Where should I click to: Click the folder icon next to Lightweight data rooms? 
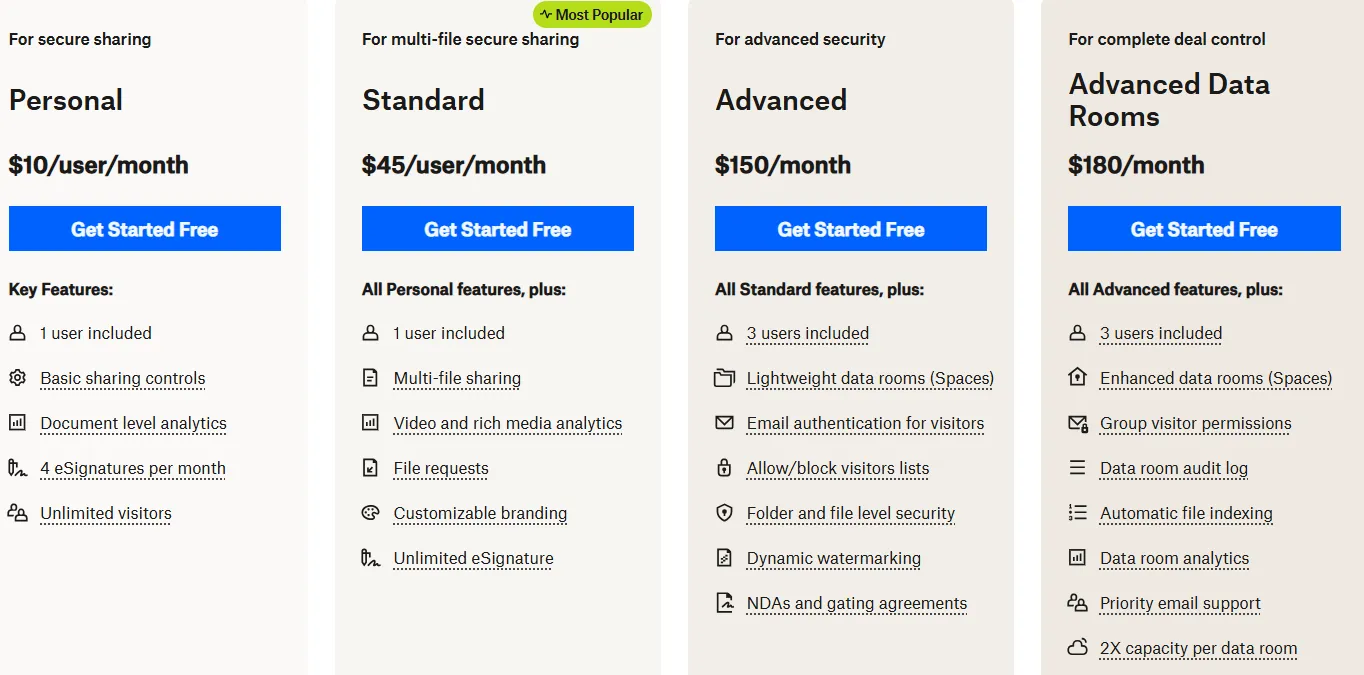(x=725, y=378)
